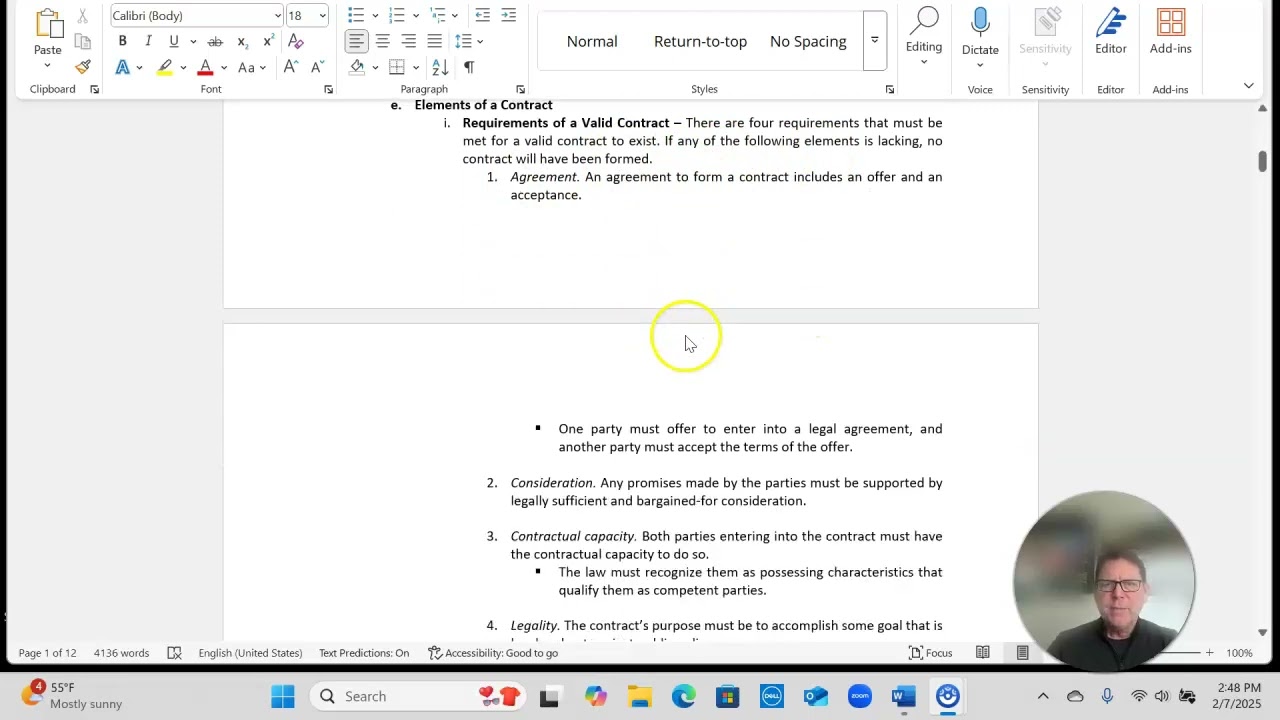Open the Windows Start menu
The width and height of the screenshot is (1280, 720).
(283, 696)
